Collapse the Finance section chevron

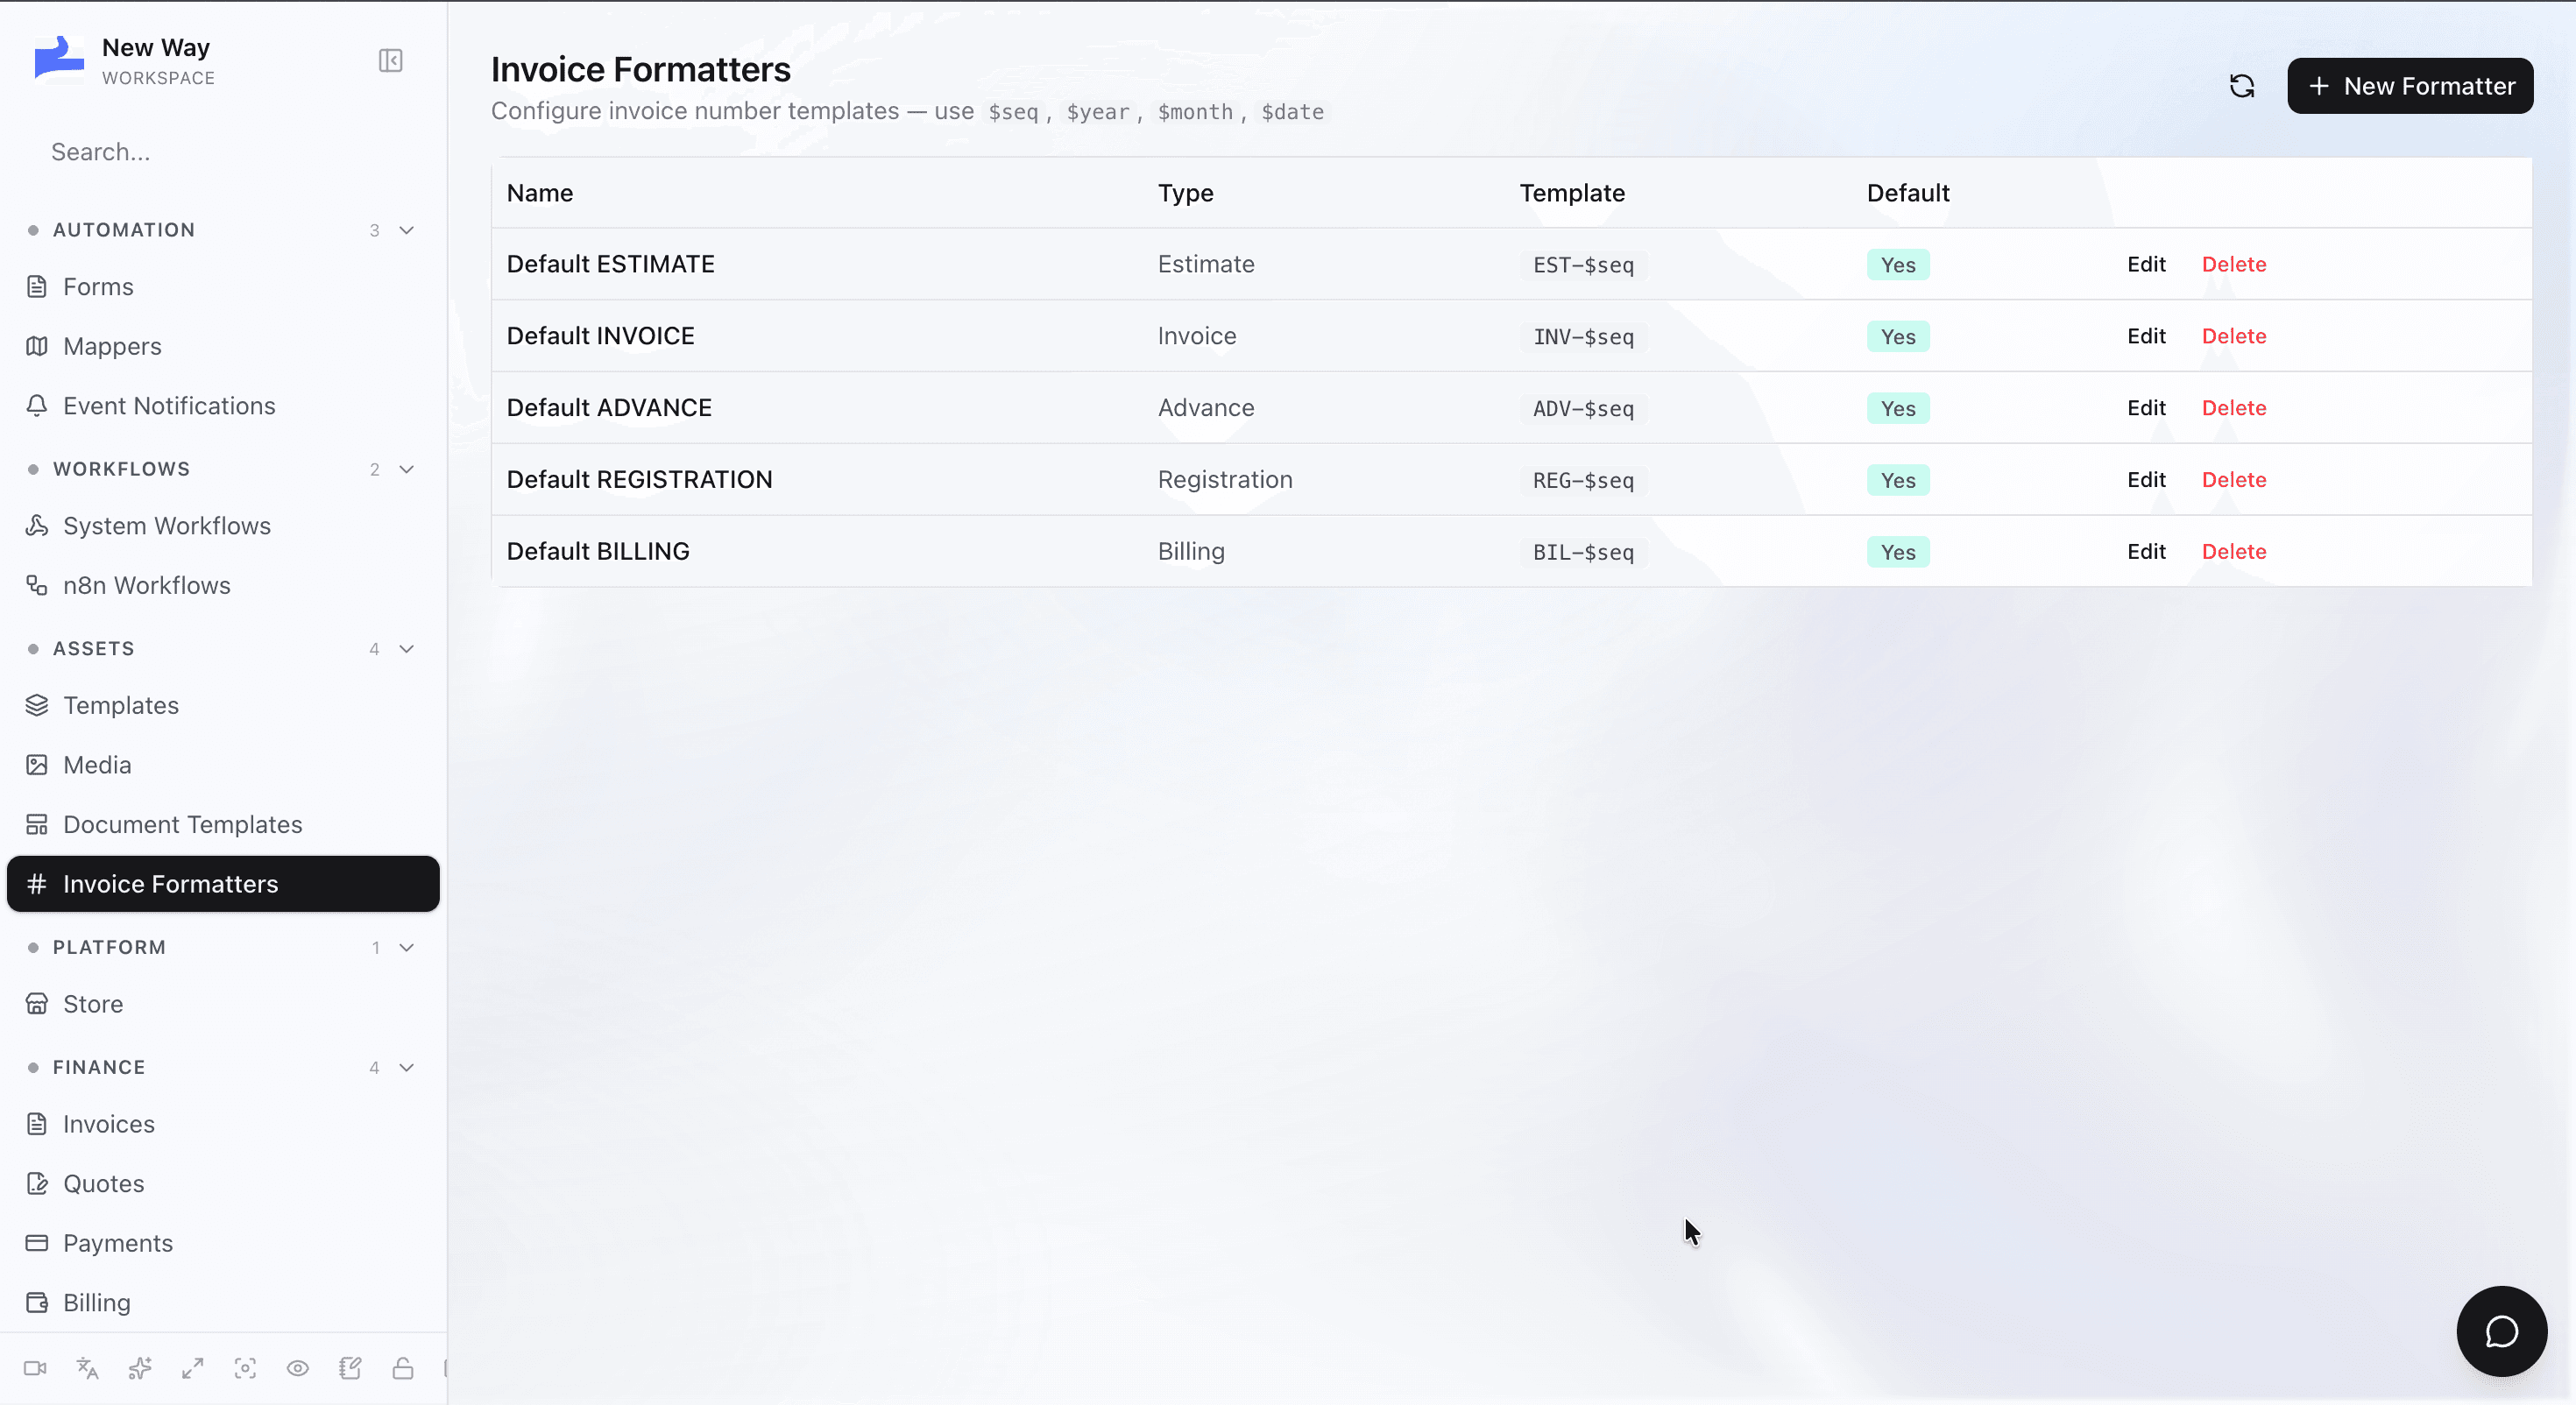406,1067
